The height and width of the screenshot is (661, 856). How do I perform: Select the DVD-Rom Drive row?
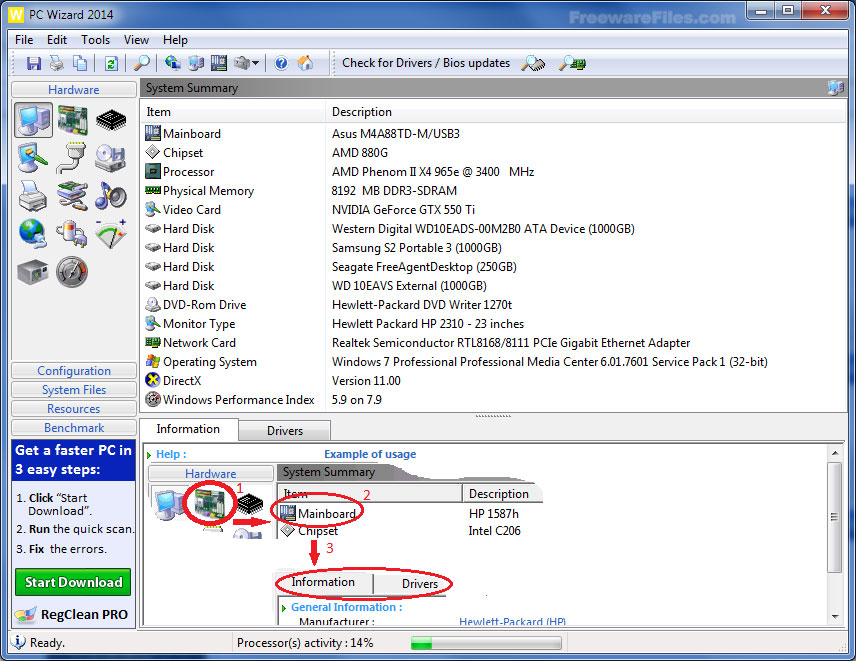pos(495,305)
